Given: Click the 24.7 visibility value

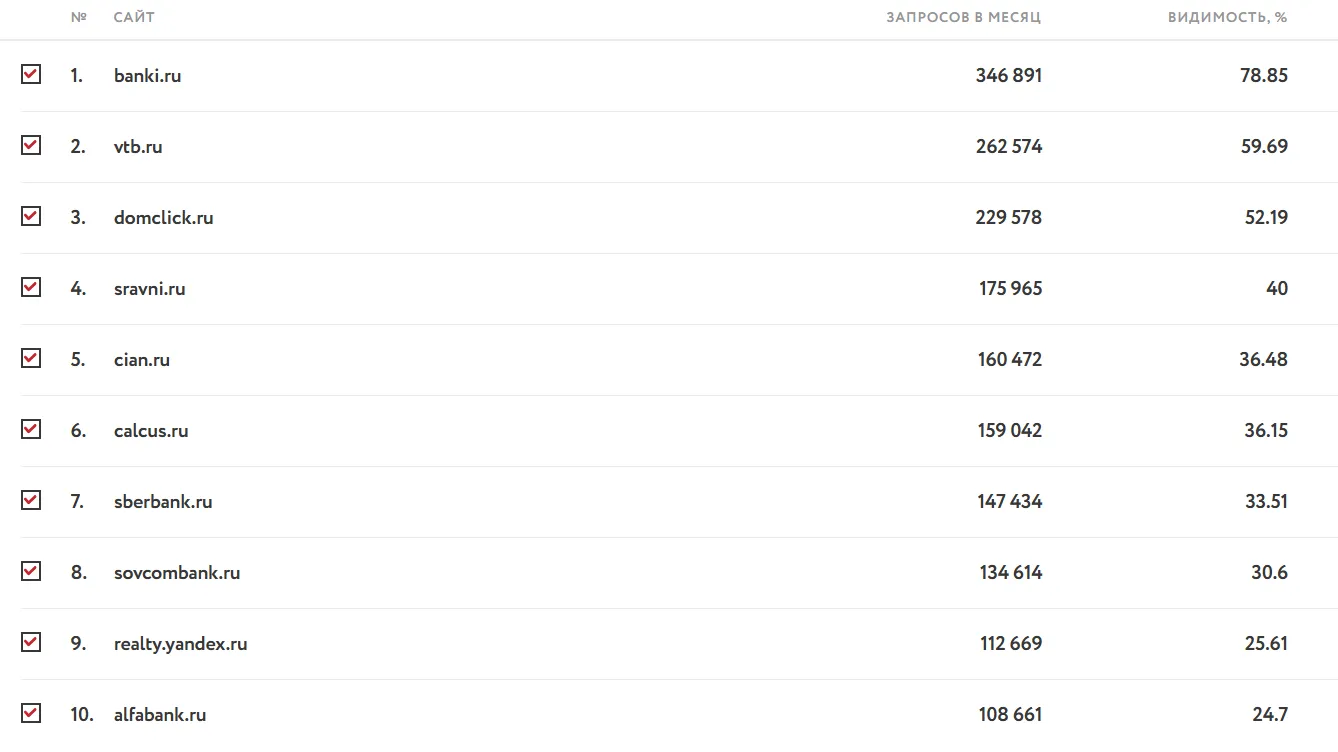Looking at the screenshot, I should click(x=1270, y=715).
